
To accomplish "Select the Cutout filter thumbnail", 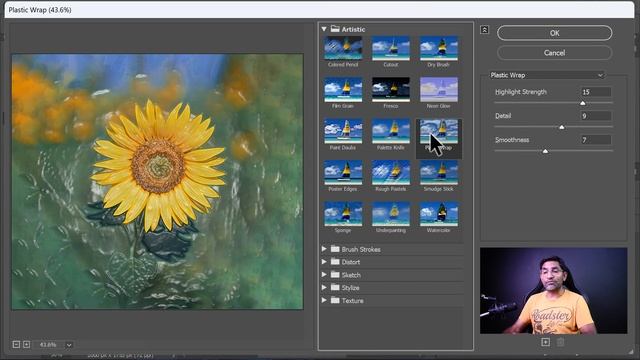I will [391, 48].
